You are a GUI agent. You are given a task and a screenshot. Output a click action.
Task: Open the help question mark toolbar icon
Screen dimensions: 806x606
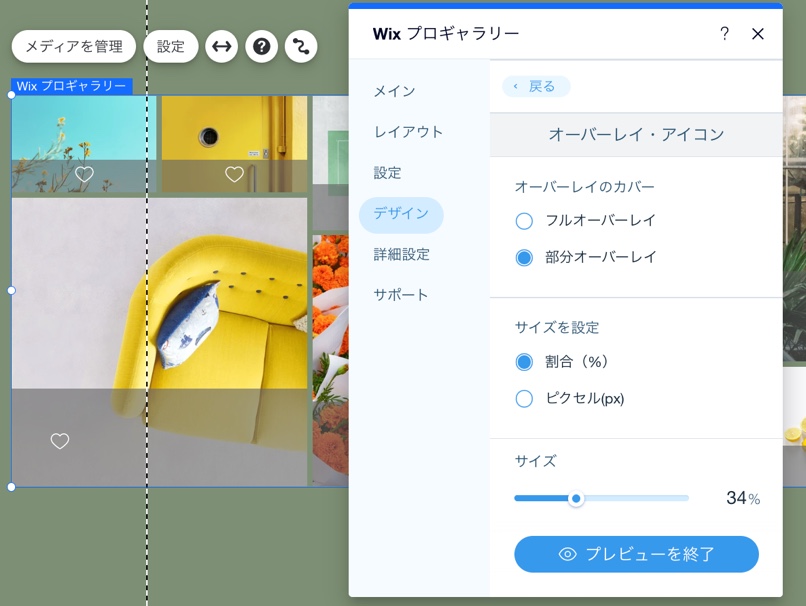coord(261,47)
